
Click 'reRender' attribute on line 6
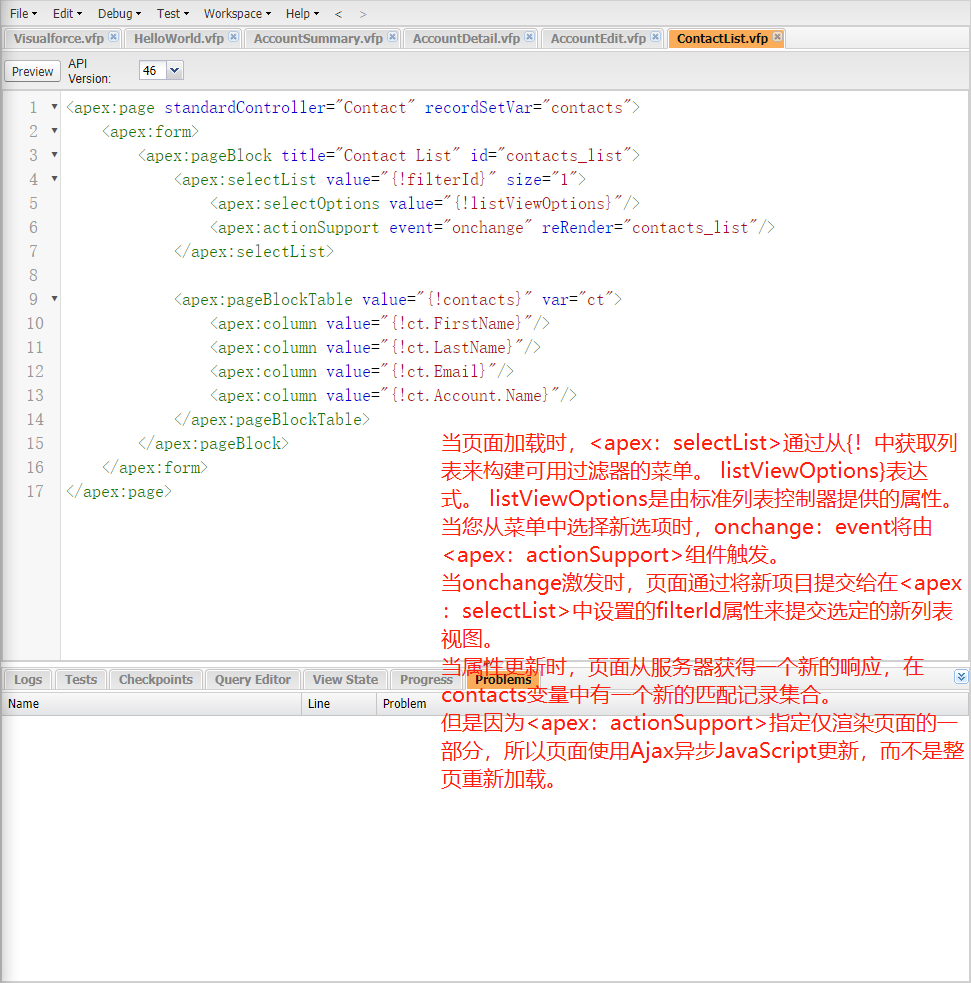(x=578, y=228)
